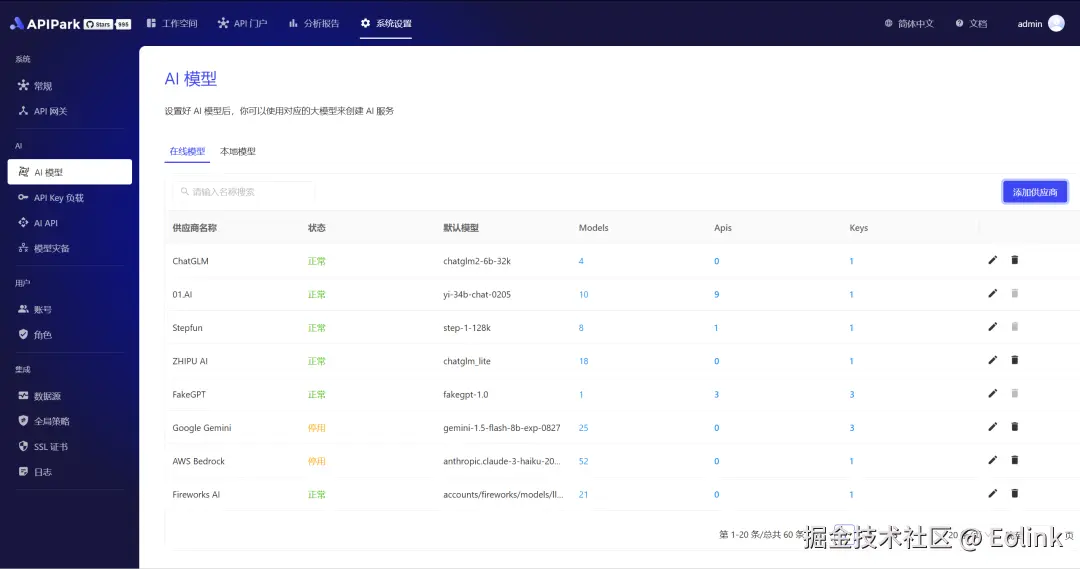Go to API 门户 top menu
Viewport: 1080px width, 569px height.
point(242,23)
